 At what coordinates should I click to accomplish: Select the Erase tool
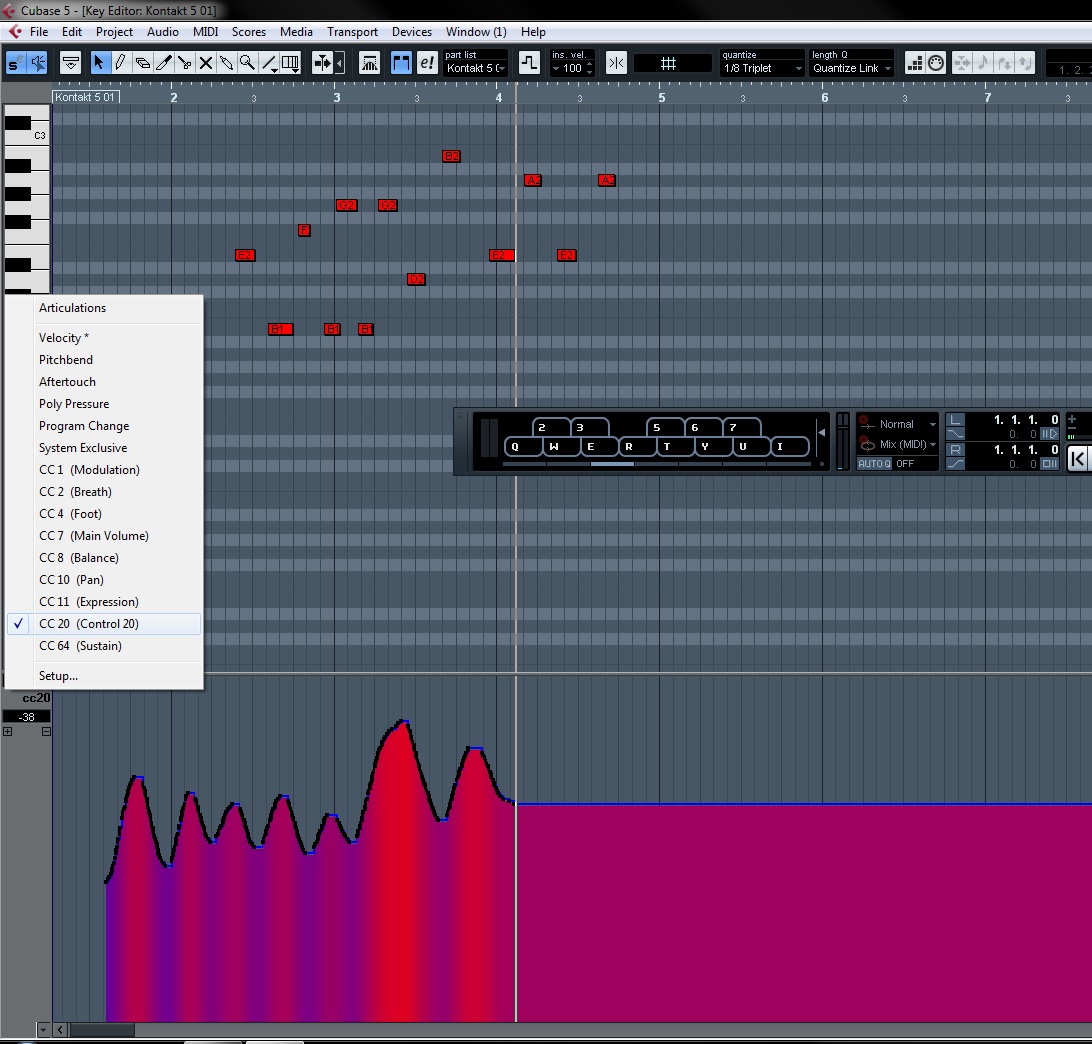click(142, 63)
